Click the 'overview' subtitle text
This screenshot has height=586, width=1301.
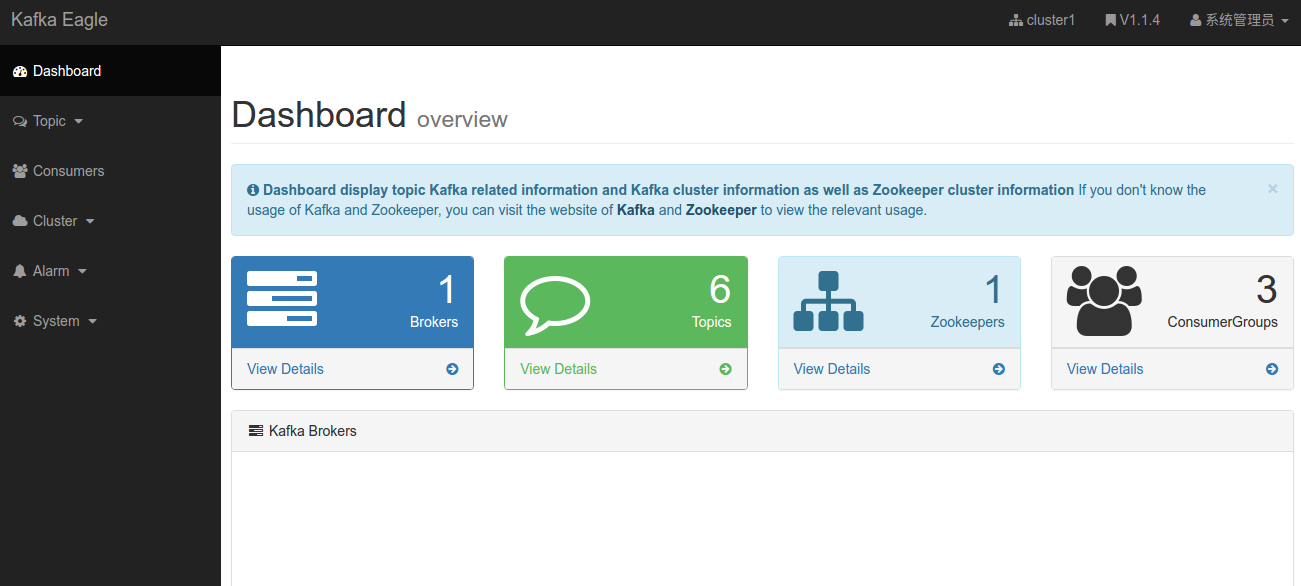[x=462, y=120]
